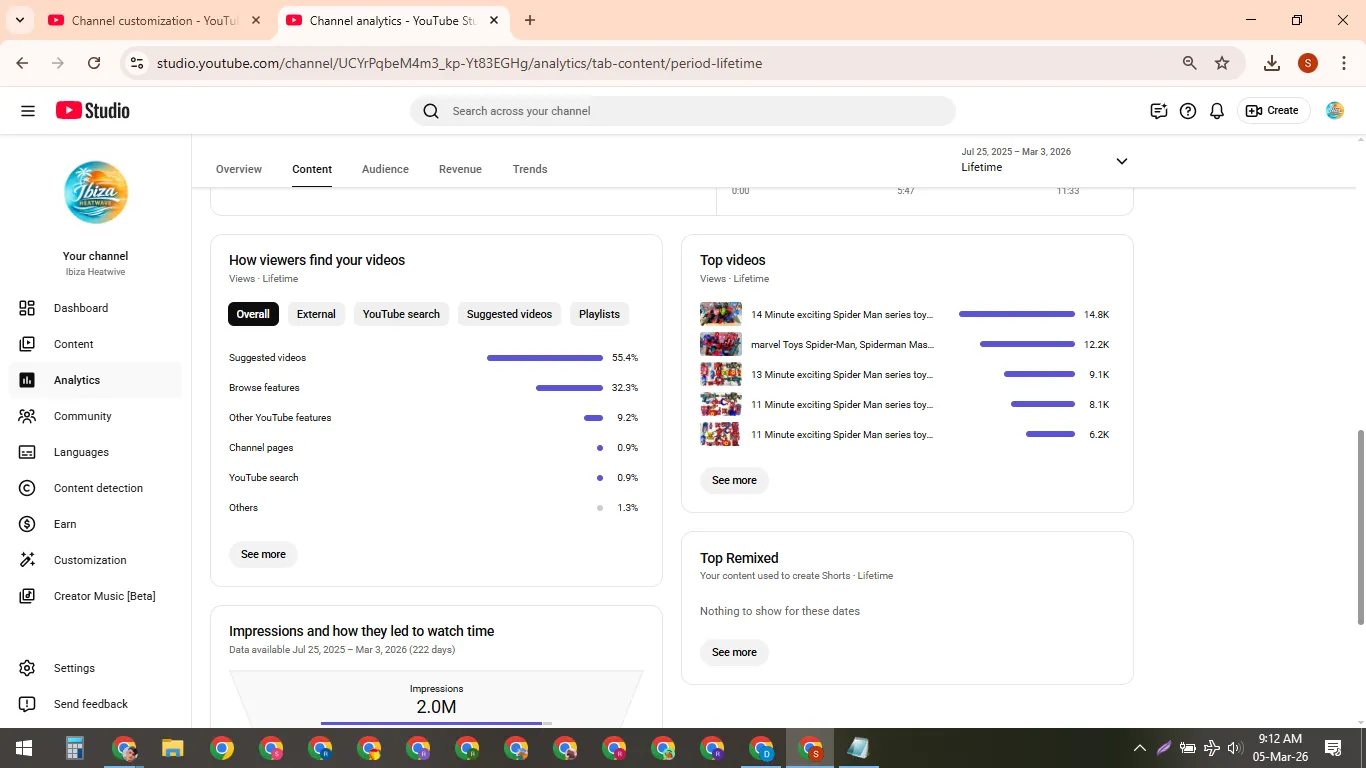
Task: Go to Content in the left sidebar
Action: tap(96, 344)
